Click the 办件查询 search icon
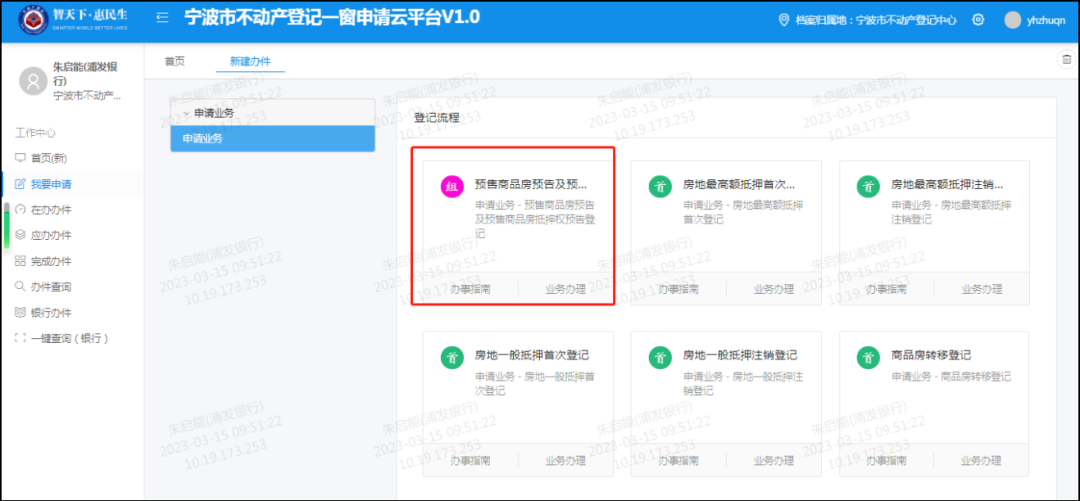This screenshot has width=1080, height=501. (20, 287)
